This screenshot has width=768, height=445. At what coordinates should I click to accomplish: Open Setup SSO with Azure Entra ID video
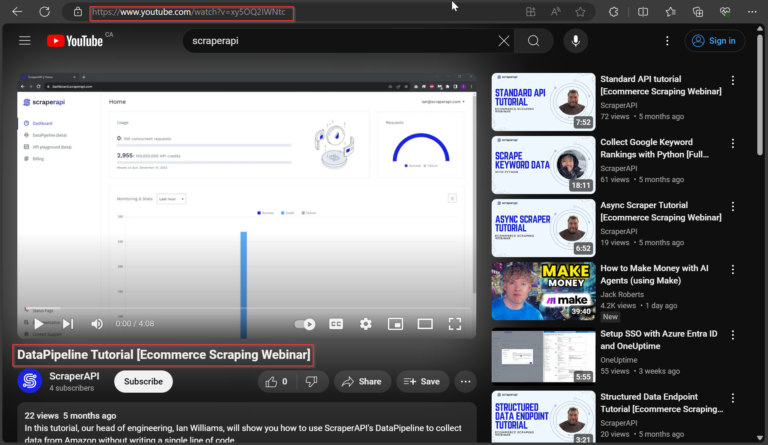click(659, 340)
